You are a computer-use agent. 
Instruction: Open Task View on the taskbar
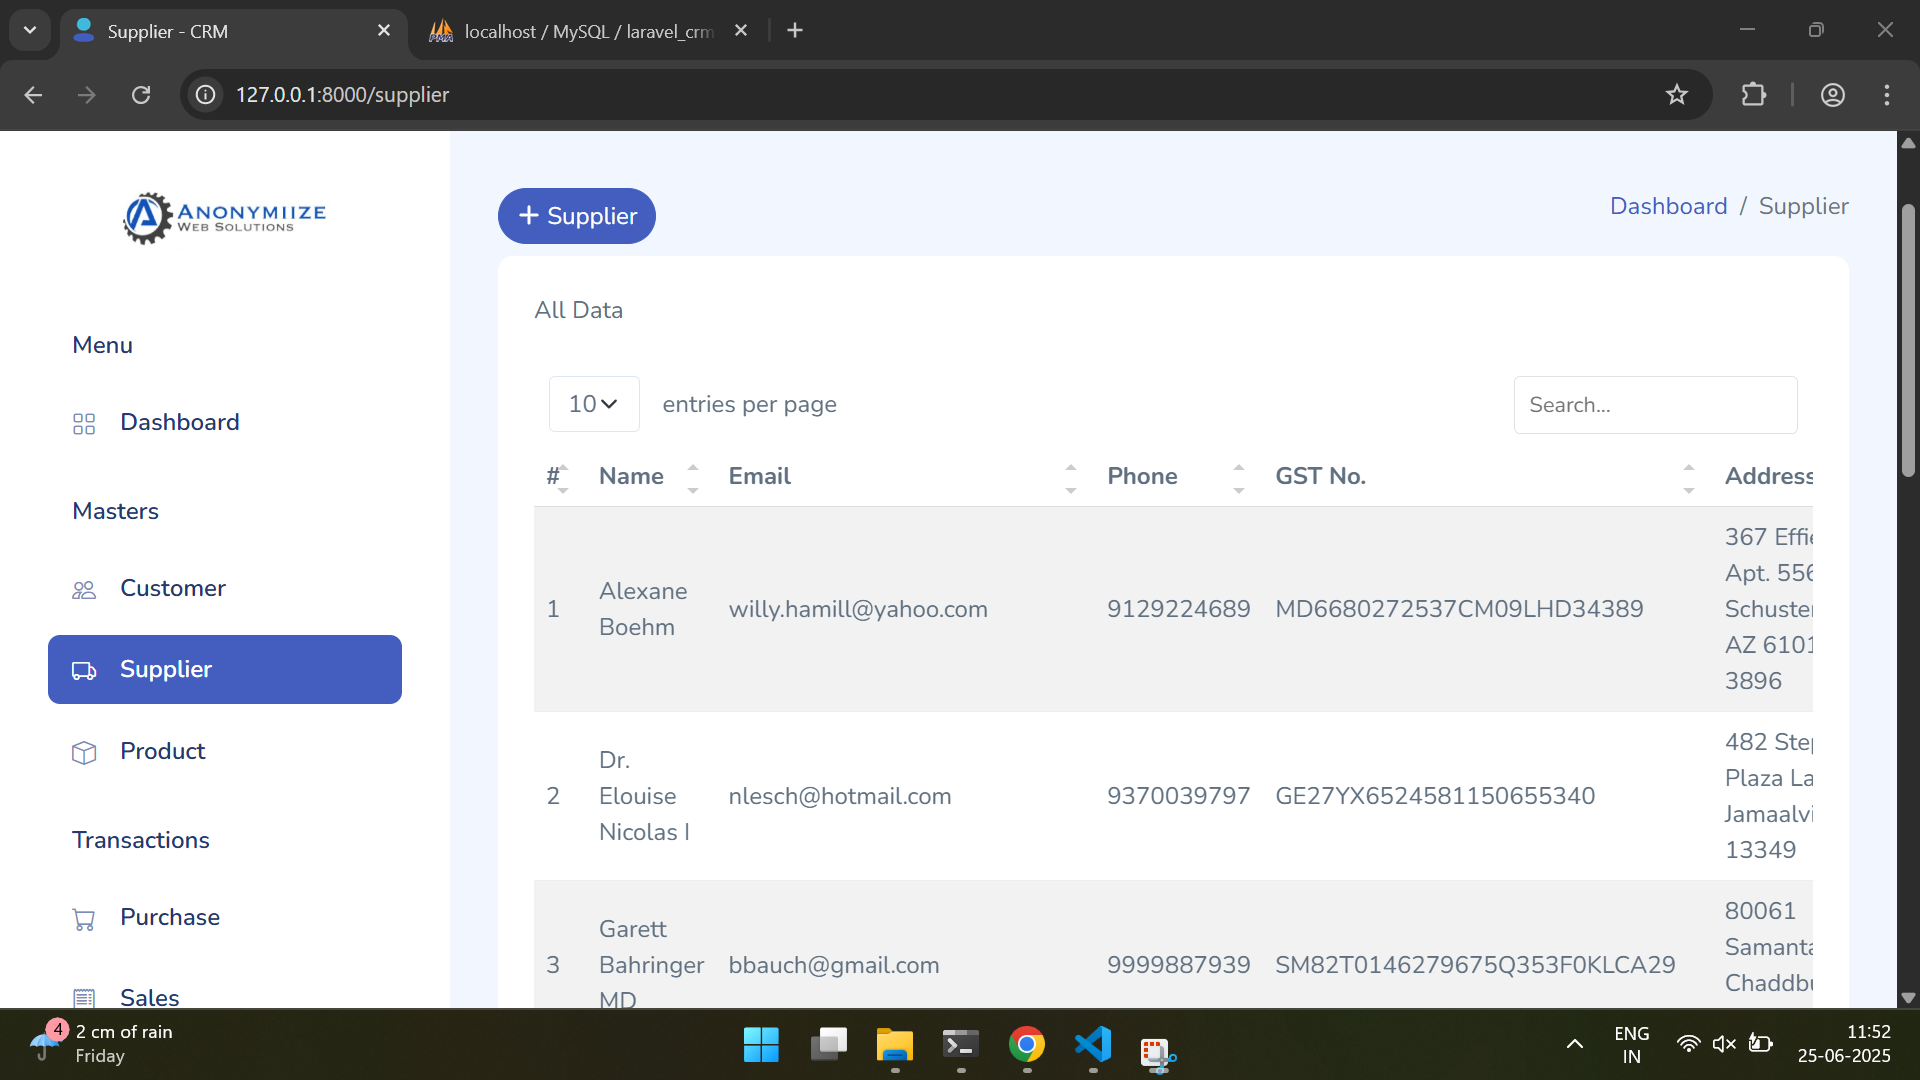pyautogui.click(x=828, y=1045)
